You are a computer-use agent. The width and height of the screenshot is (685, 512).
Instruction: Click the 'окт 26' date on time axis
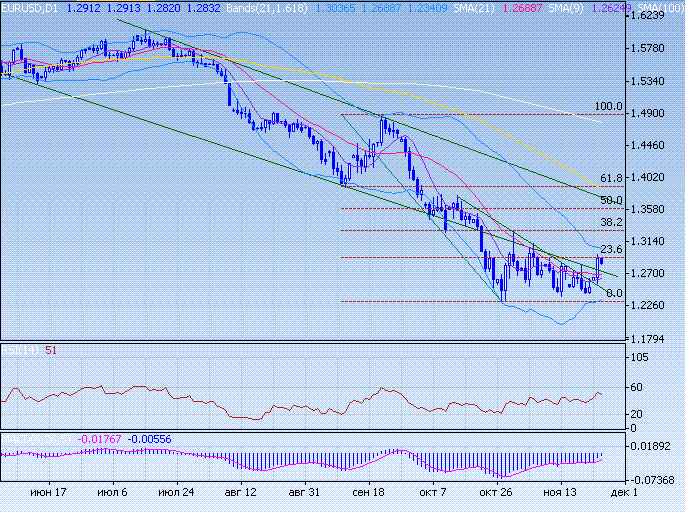pos(496,493)
